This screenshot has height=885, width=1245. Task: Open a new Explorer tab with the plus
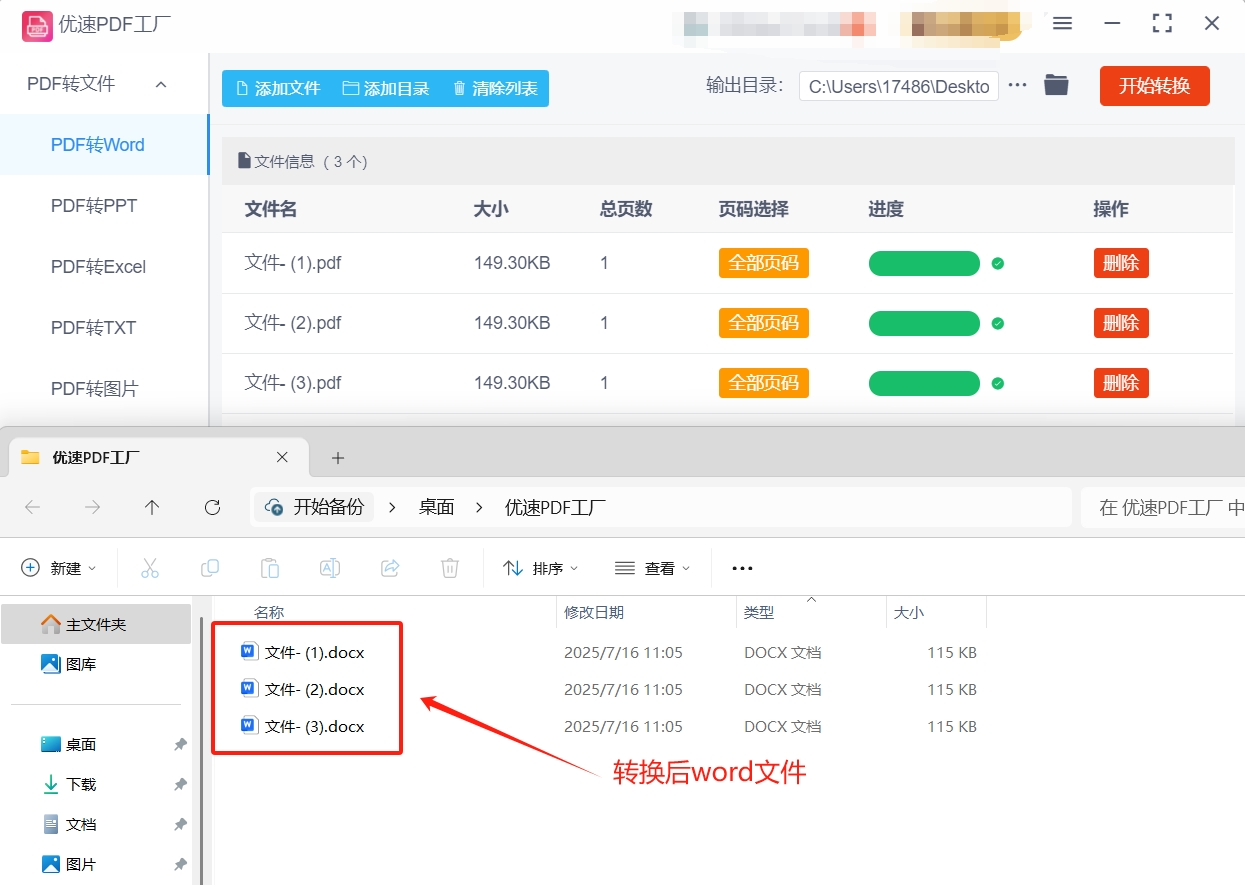(337, 457)
